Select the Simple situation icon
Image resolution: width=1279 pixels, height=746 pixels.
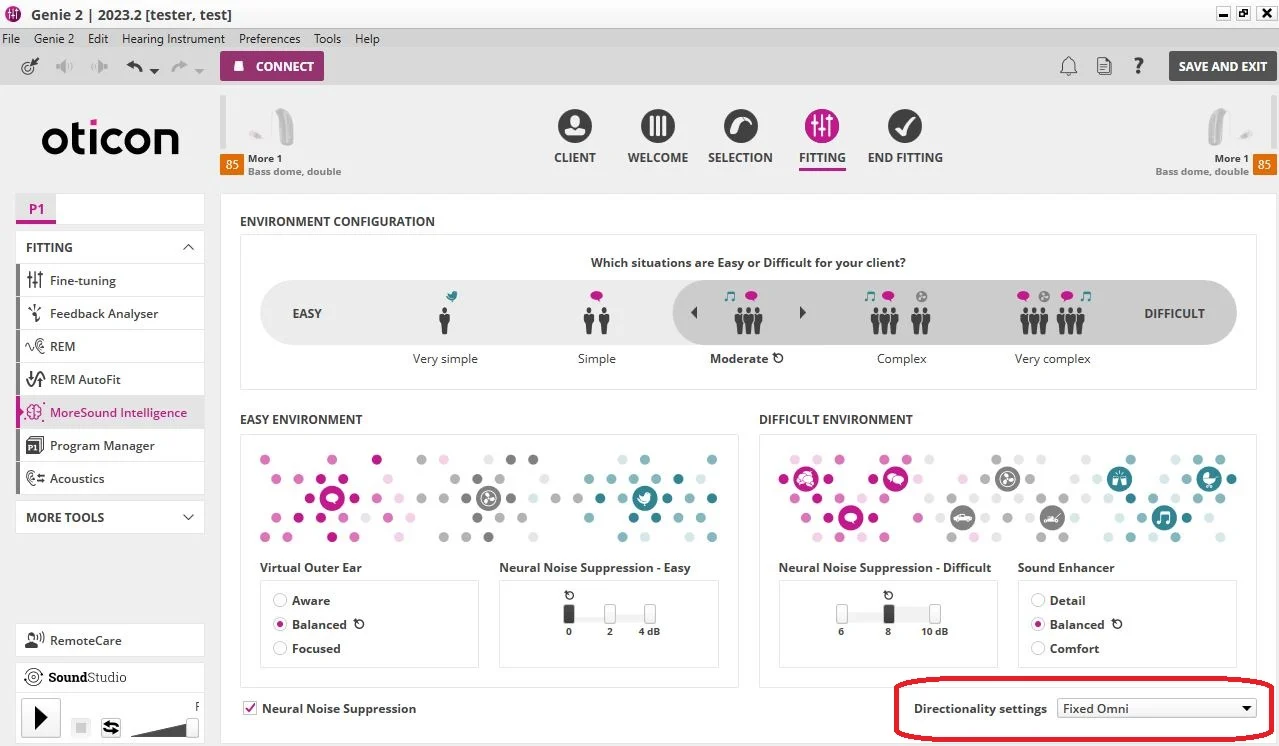(597, 313)
